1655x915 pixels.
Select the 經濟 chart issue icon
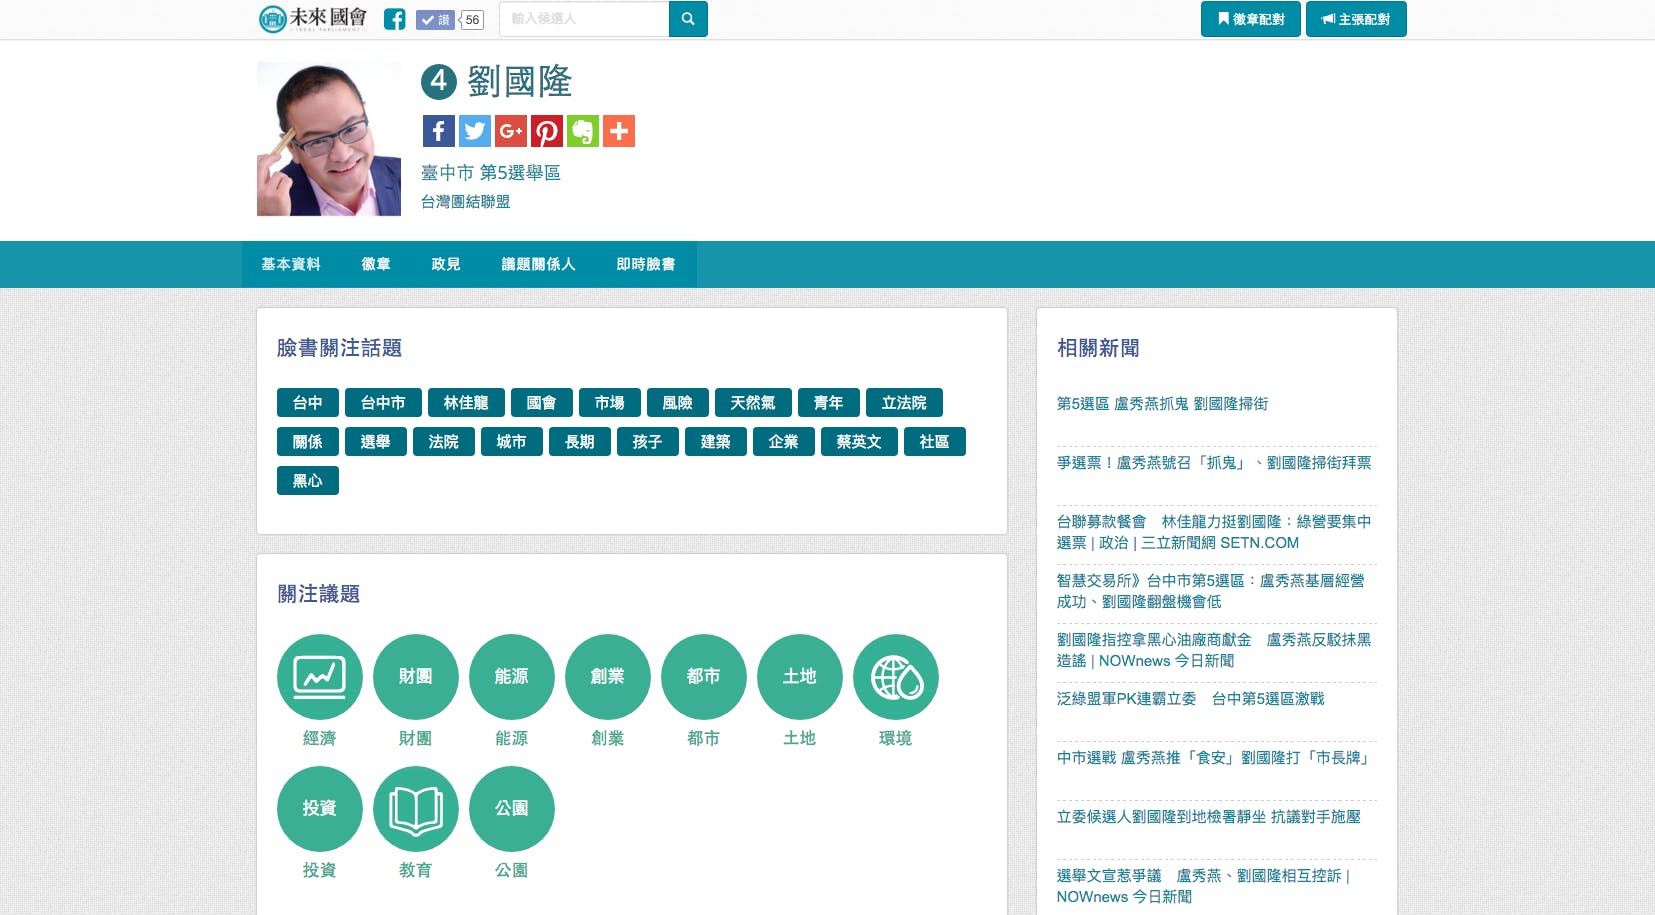319,677
